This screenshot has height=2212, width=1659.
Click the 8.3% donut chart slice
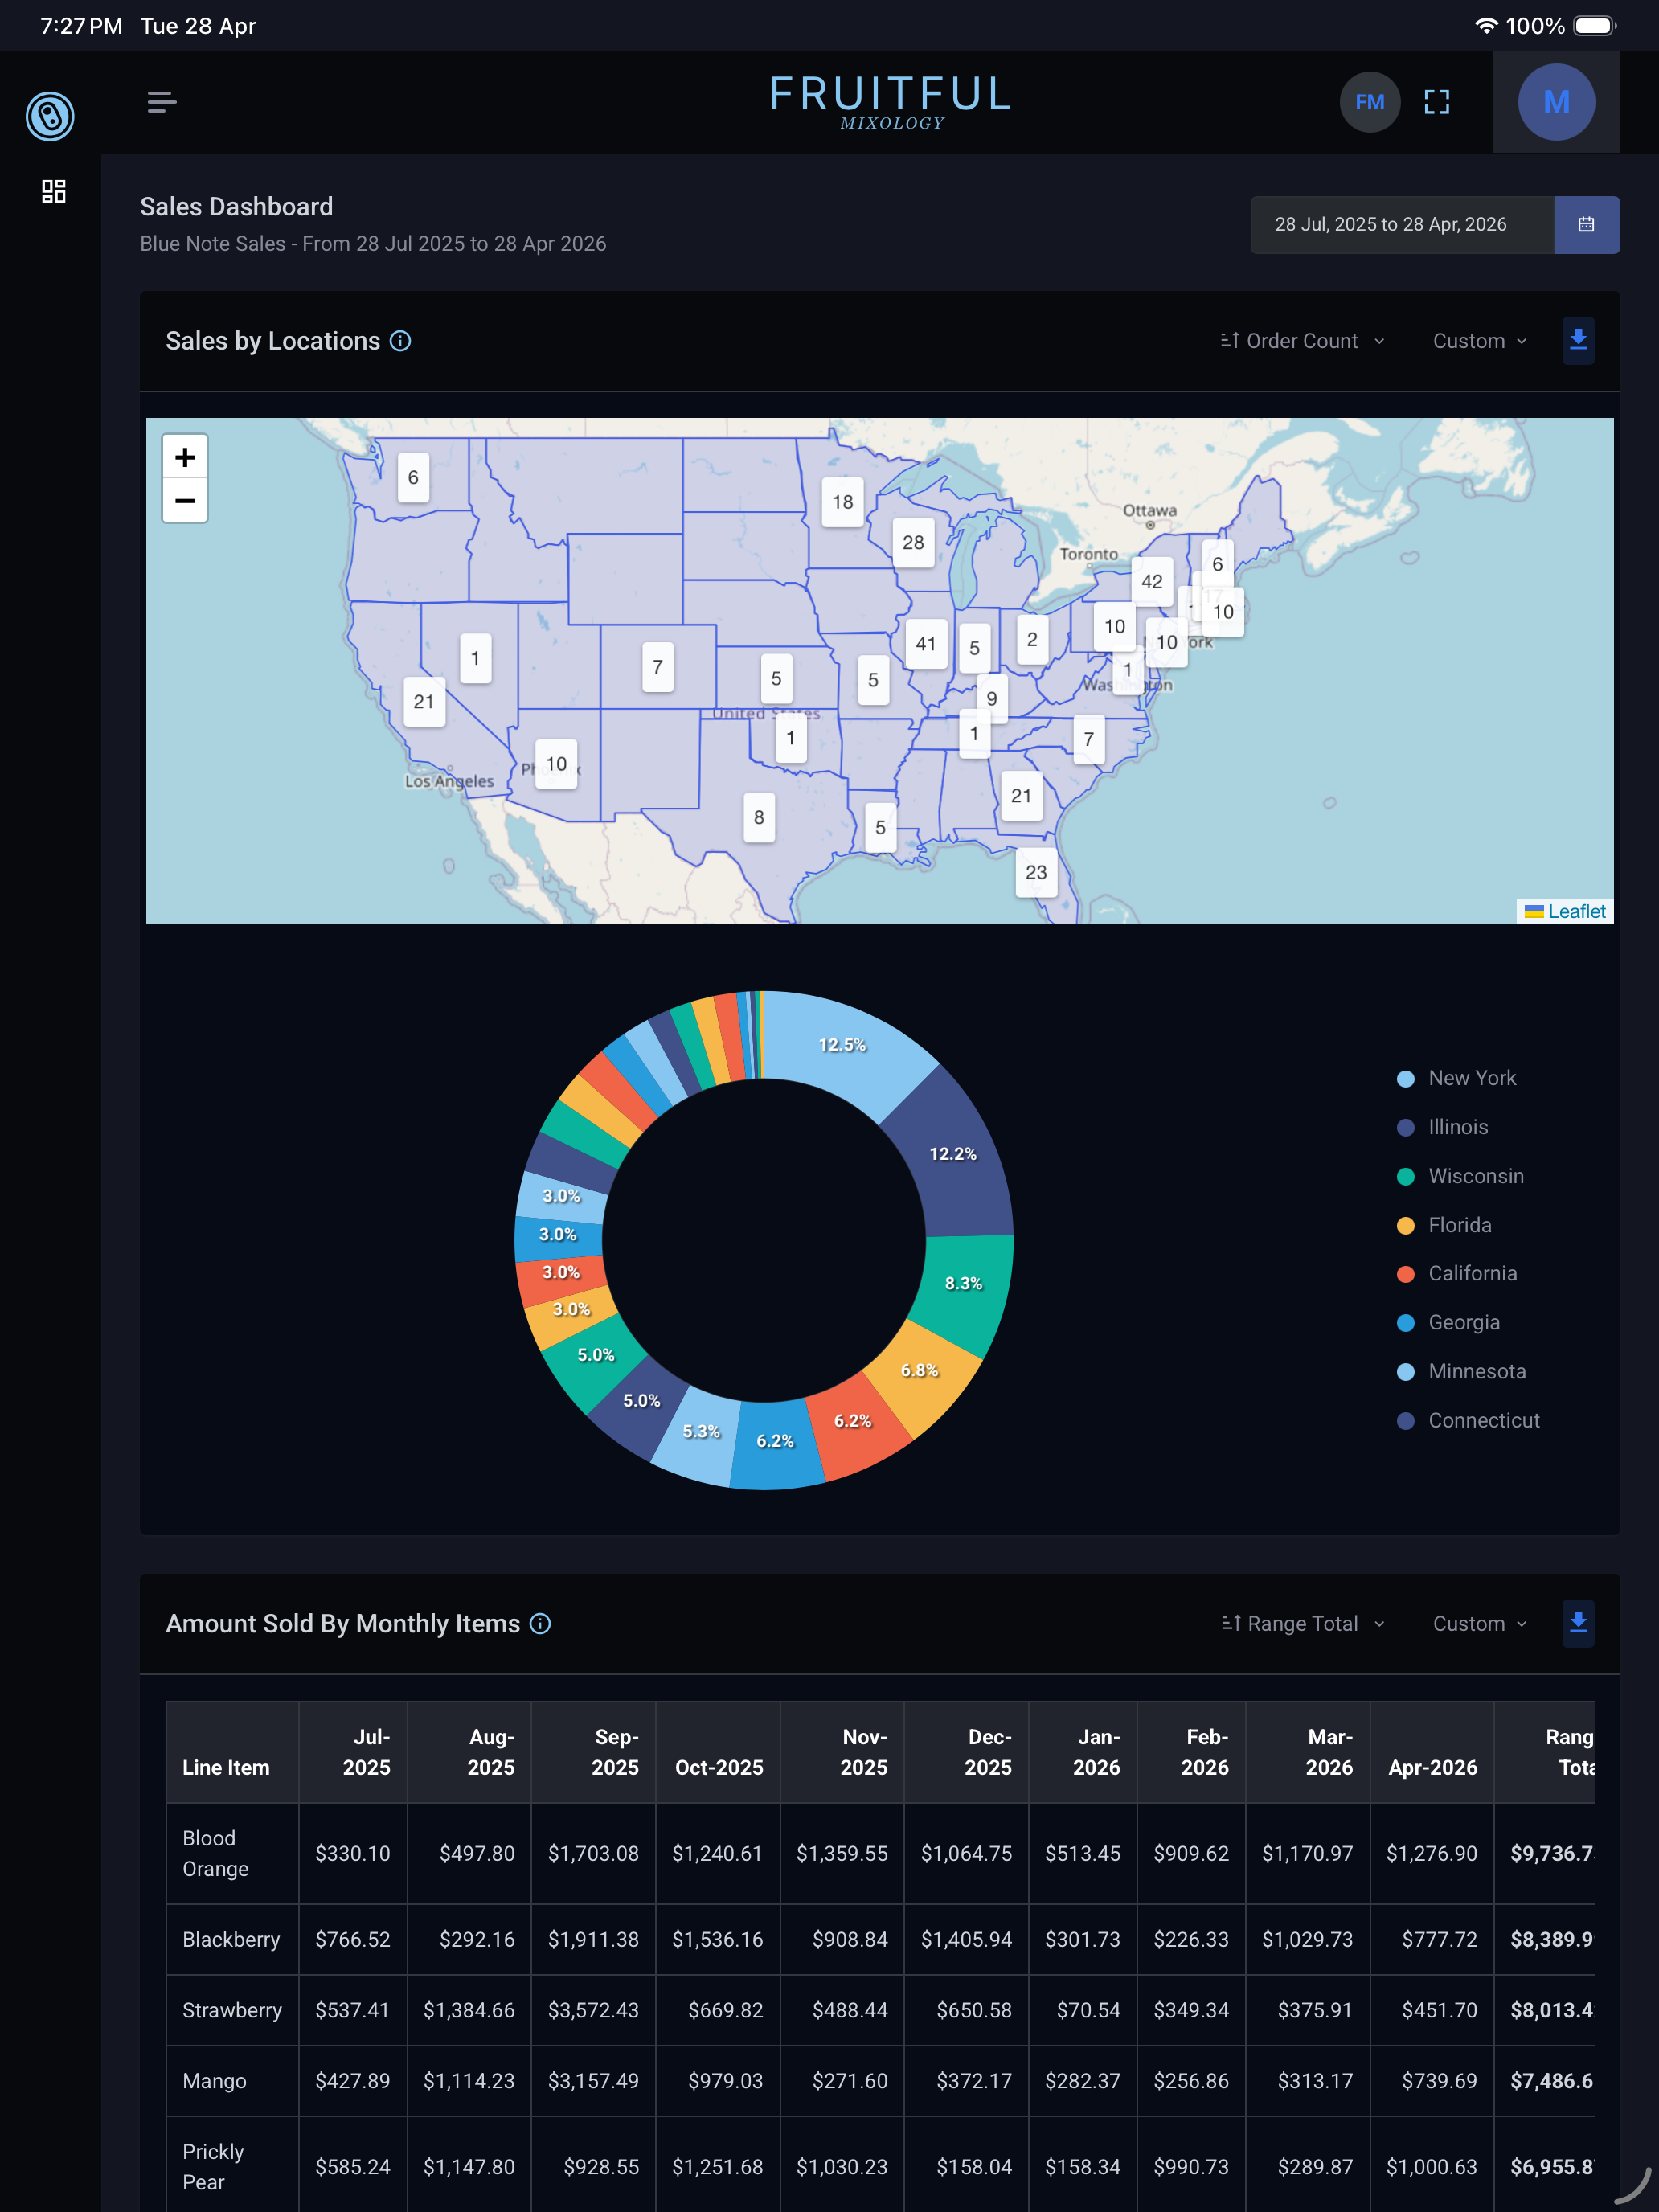(964, 1284)
